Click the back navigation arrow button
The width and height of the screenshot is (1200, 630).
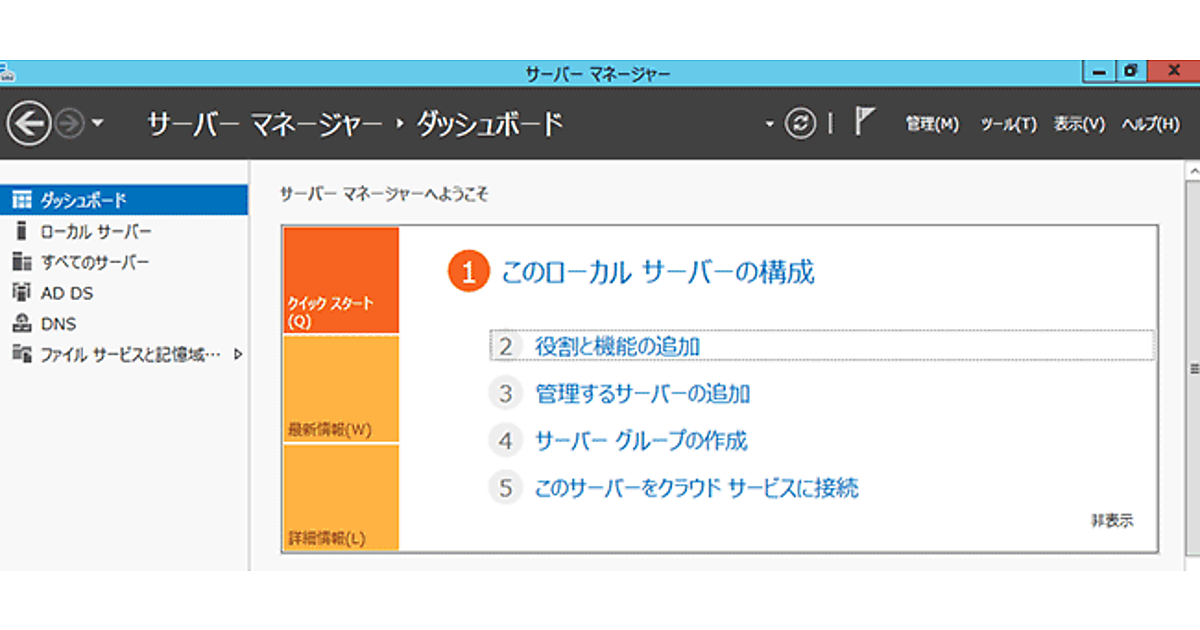click(x=28, y=124)
